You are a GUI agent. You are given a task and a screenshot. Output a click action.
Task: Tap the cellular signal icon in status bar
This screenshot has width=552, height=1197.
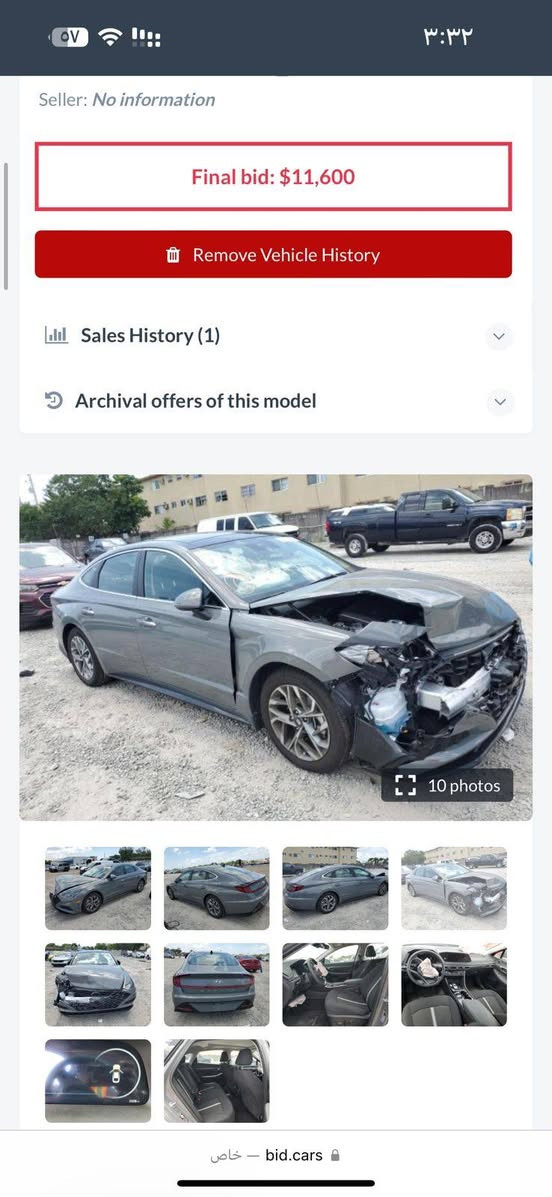[146, 37]
